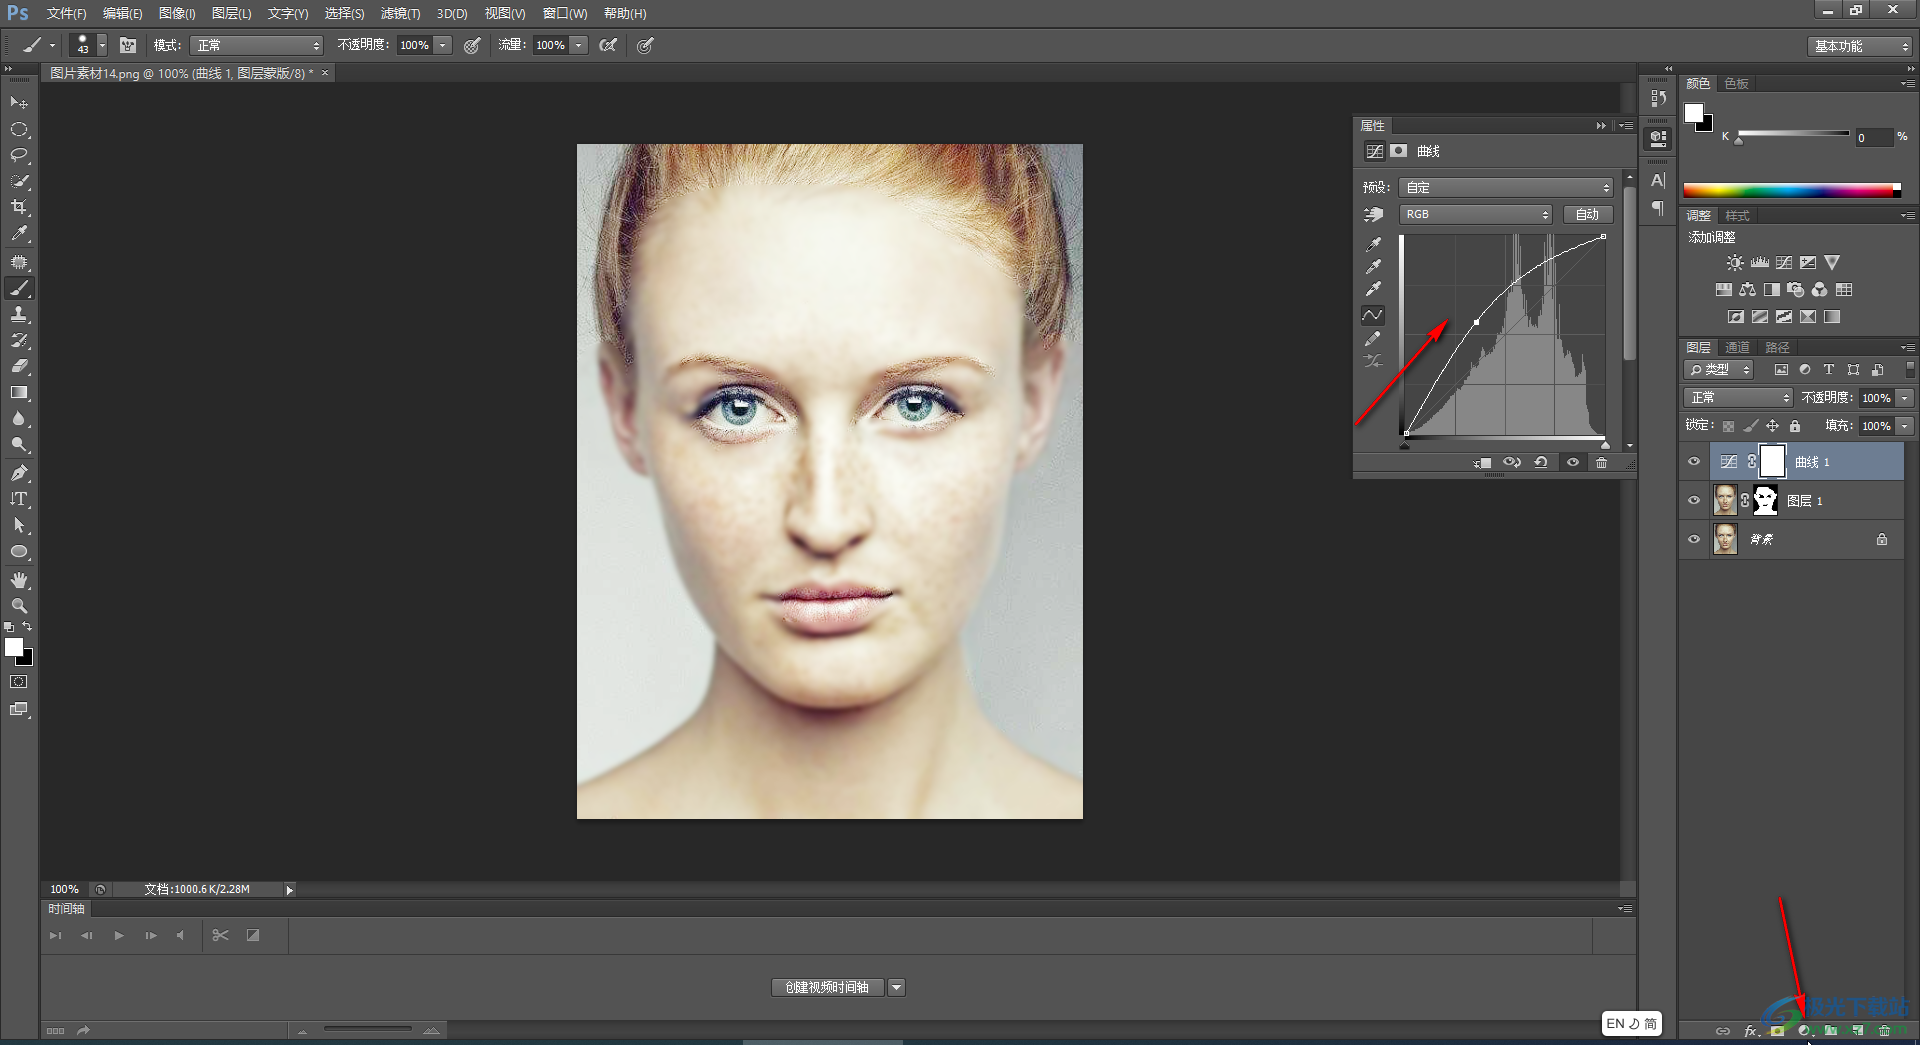Image resolution: width=1920 pixels, height=1045 pixels.
Task: Switch to the 样式 tab
Action: pos(1737,215)
